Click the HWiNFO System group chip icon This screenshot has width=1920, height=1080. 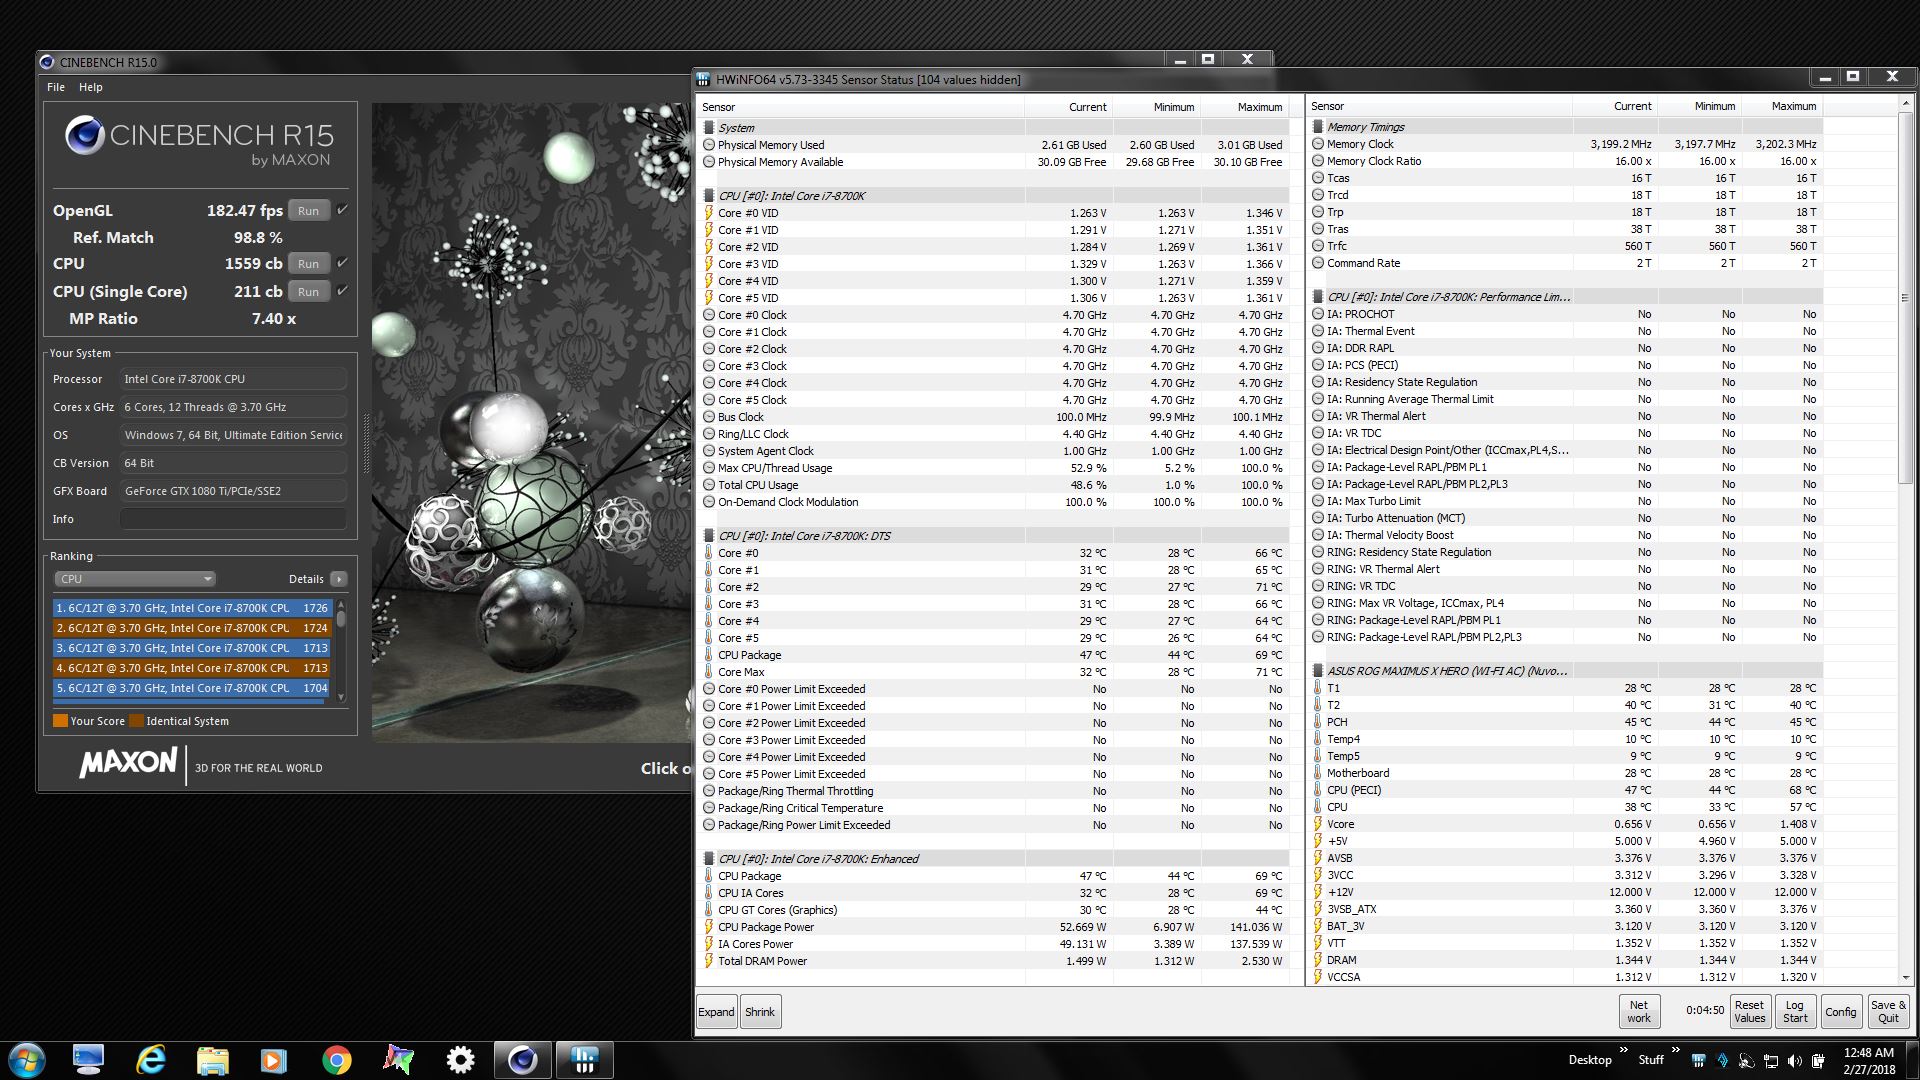[x=708, y=128]
